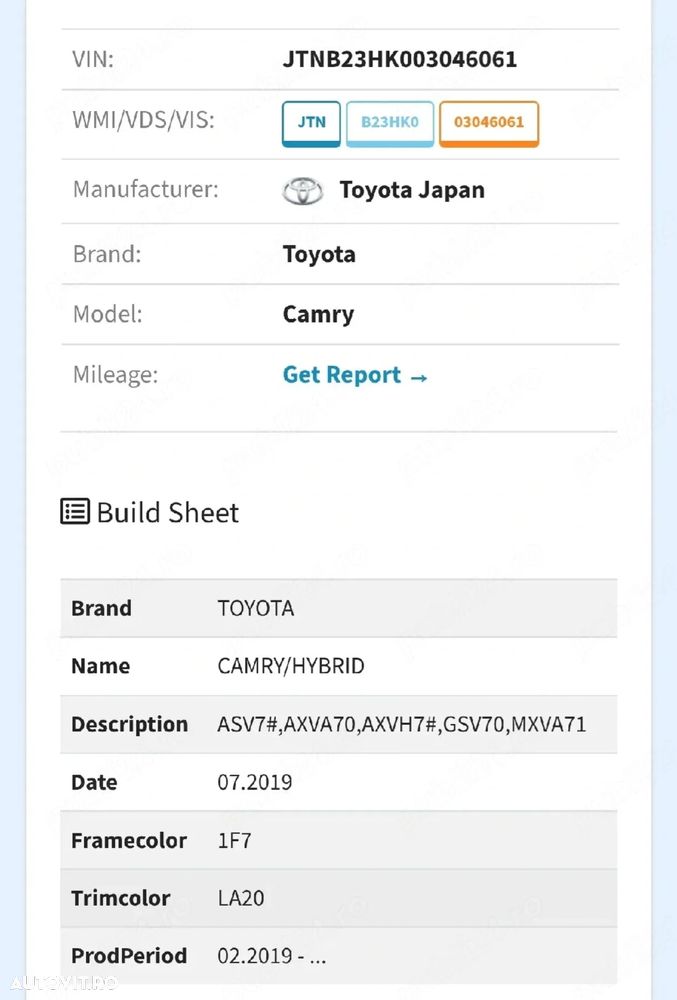Click the Brand: label above Model
This screenshot has width=677, height=1000.
click(106, 254)
